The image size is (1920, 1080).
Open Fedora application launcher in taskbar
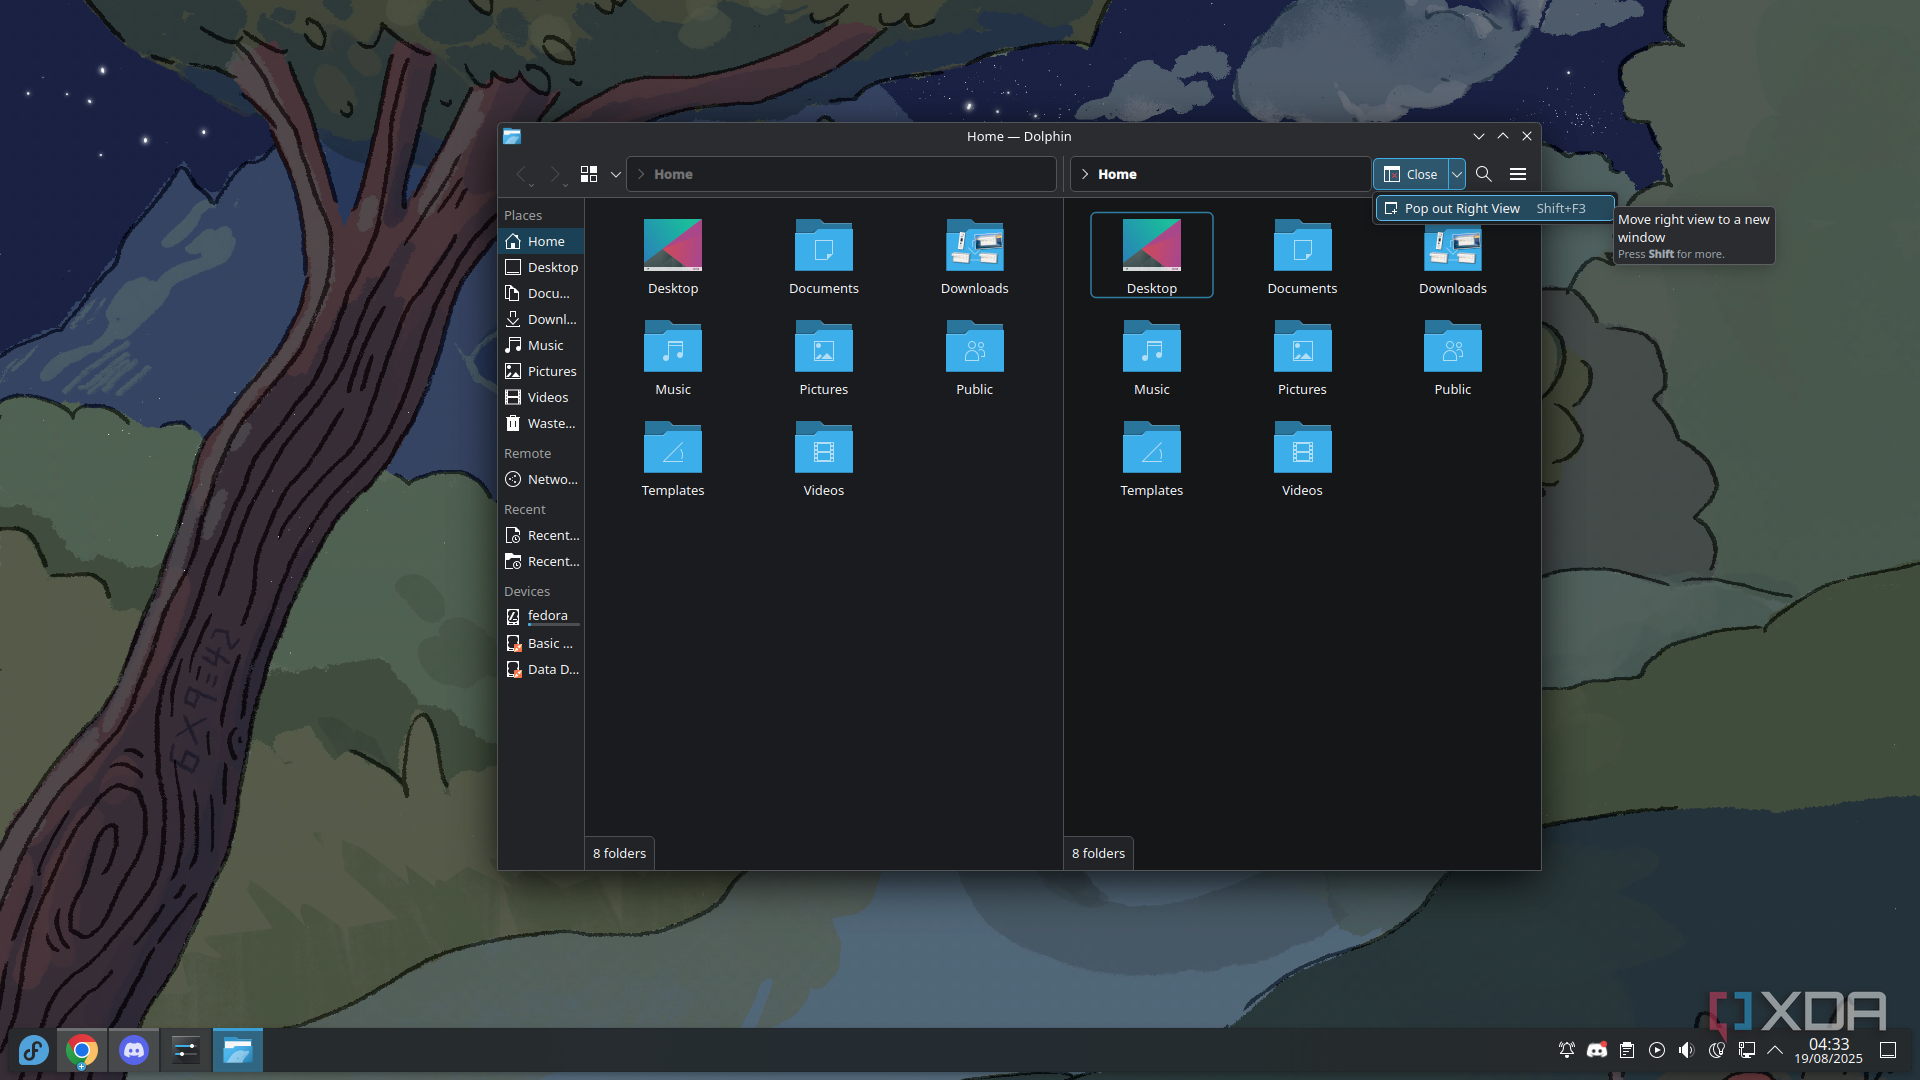coord(33,1050)
